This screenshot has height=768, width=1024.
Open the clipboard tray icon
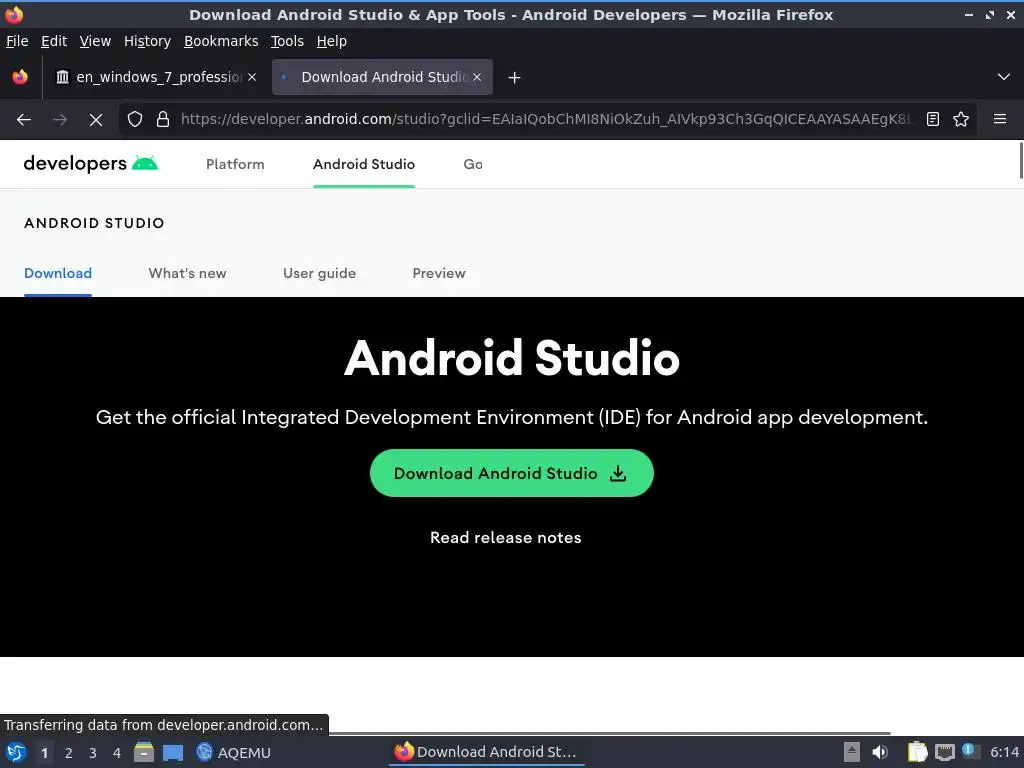click(x=917, y=752)
